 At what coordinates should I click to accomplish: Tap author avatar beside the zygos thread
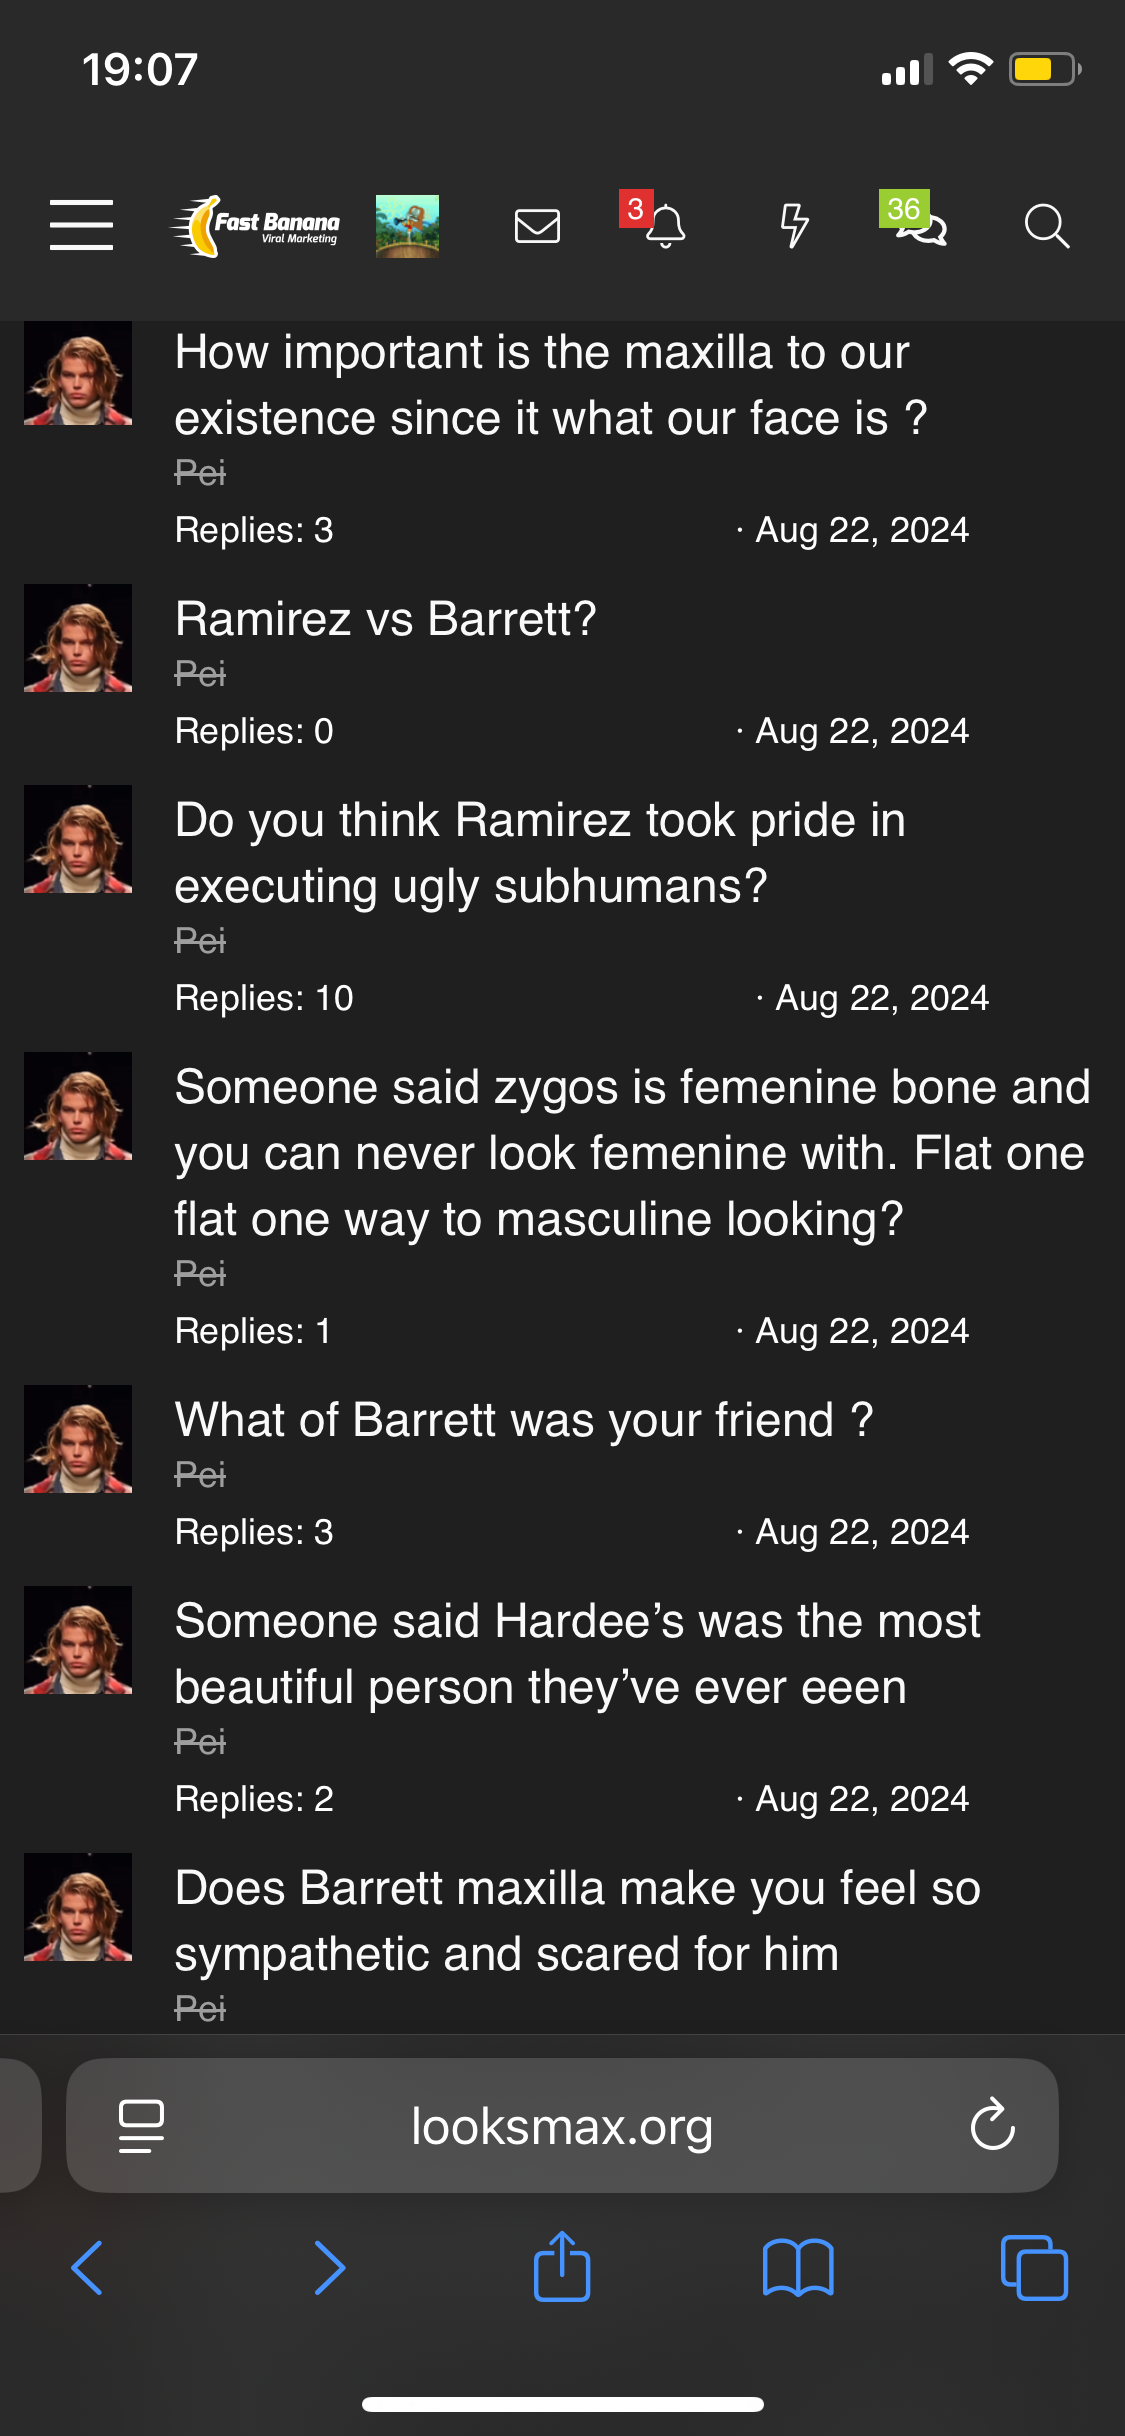[78, 1106]
